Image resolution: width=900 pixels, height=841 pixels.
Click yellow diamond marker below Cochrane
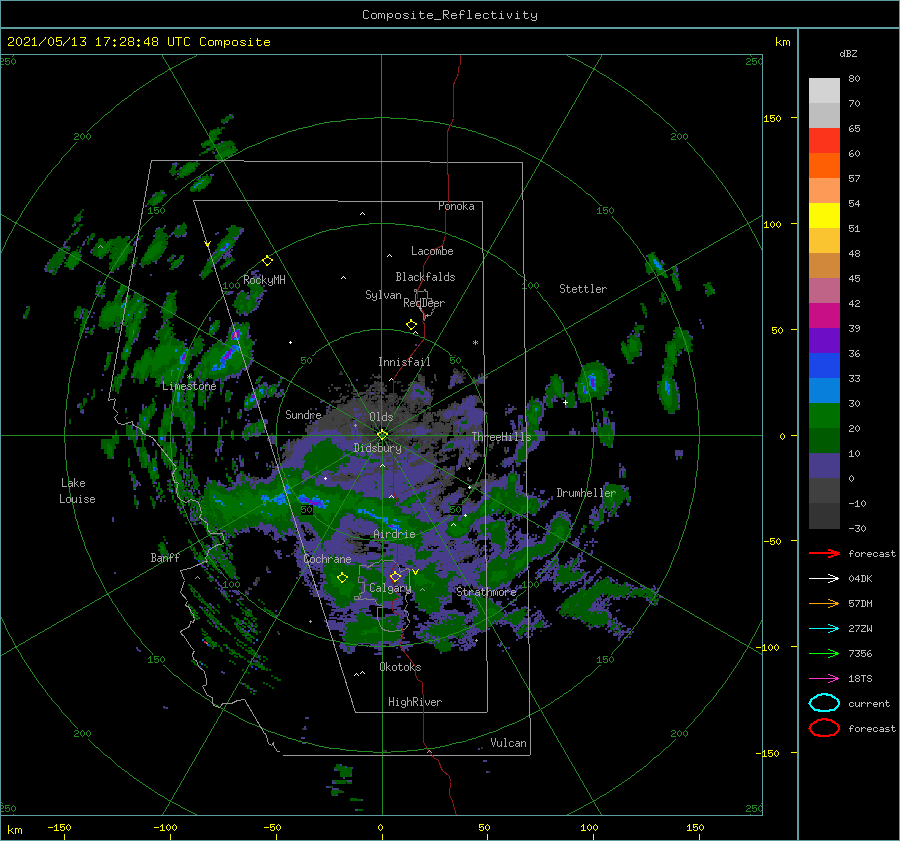pos(343,578)
